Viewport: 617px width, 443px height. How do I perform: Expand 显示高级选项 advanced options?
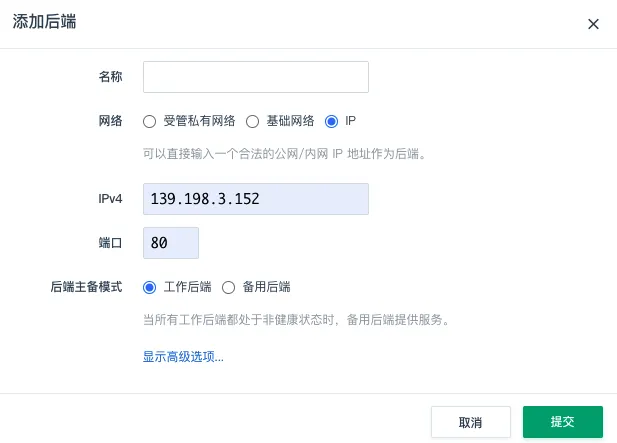tap(183, 356)
